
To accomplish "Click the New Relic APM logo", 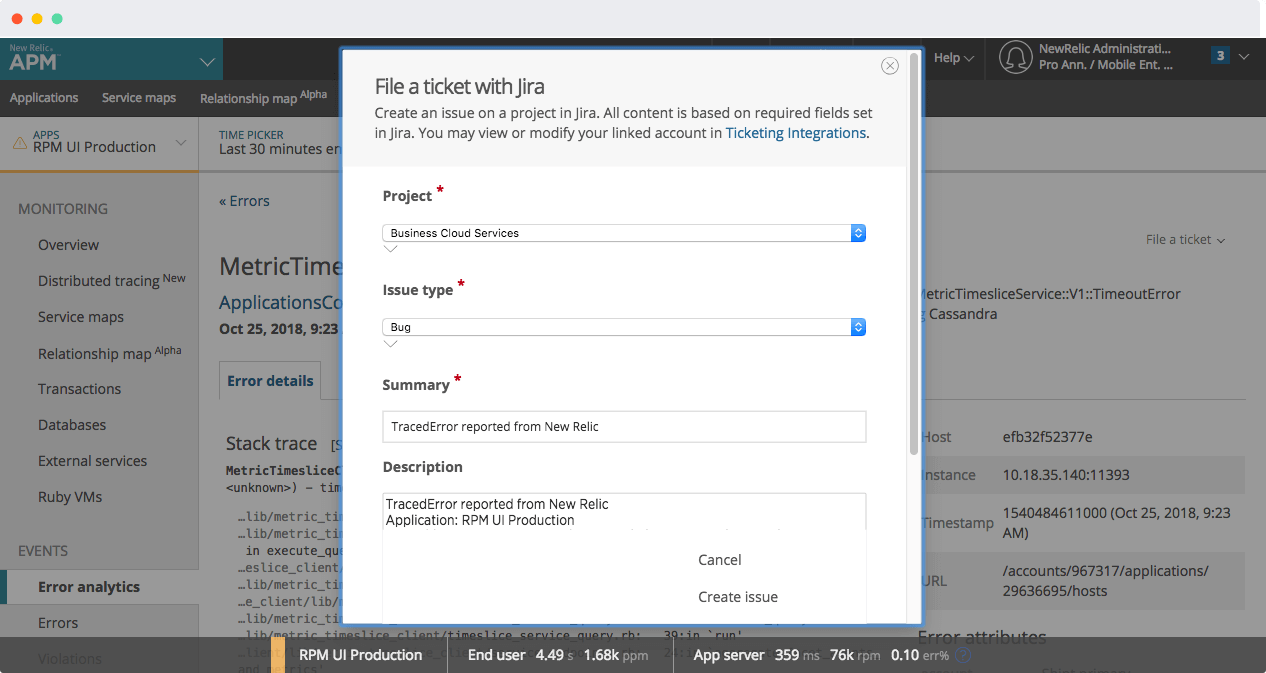I will [34, 58].
